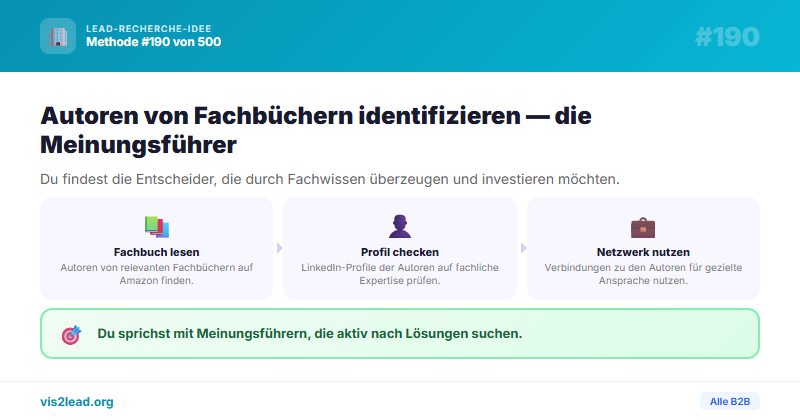Click the subtitle starting 'Du findest die Entscheider'
The image size is (800, 420).
(x=330, y=179)
